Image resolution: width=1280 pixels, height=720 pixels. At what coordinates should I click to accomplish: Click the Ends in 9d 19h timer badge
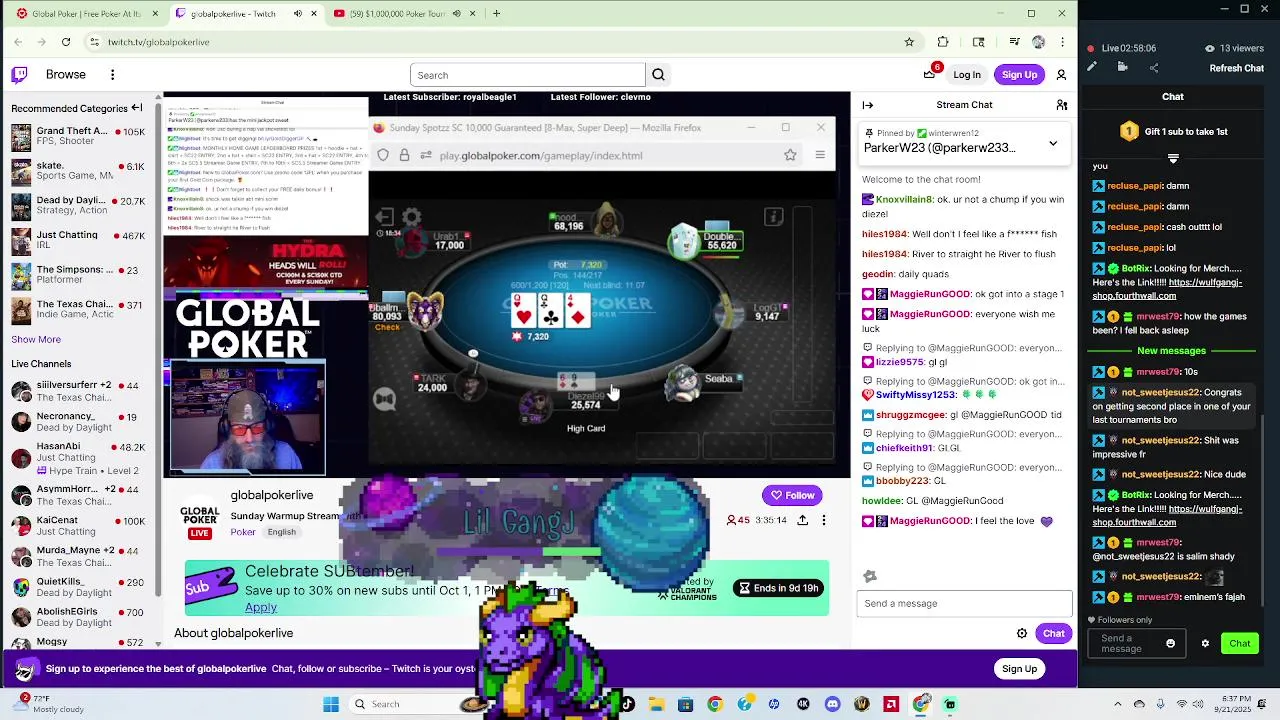pyautogui.click(x=780, y=588)
